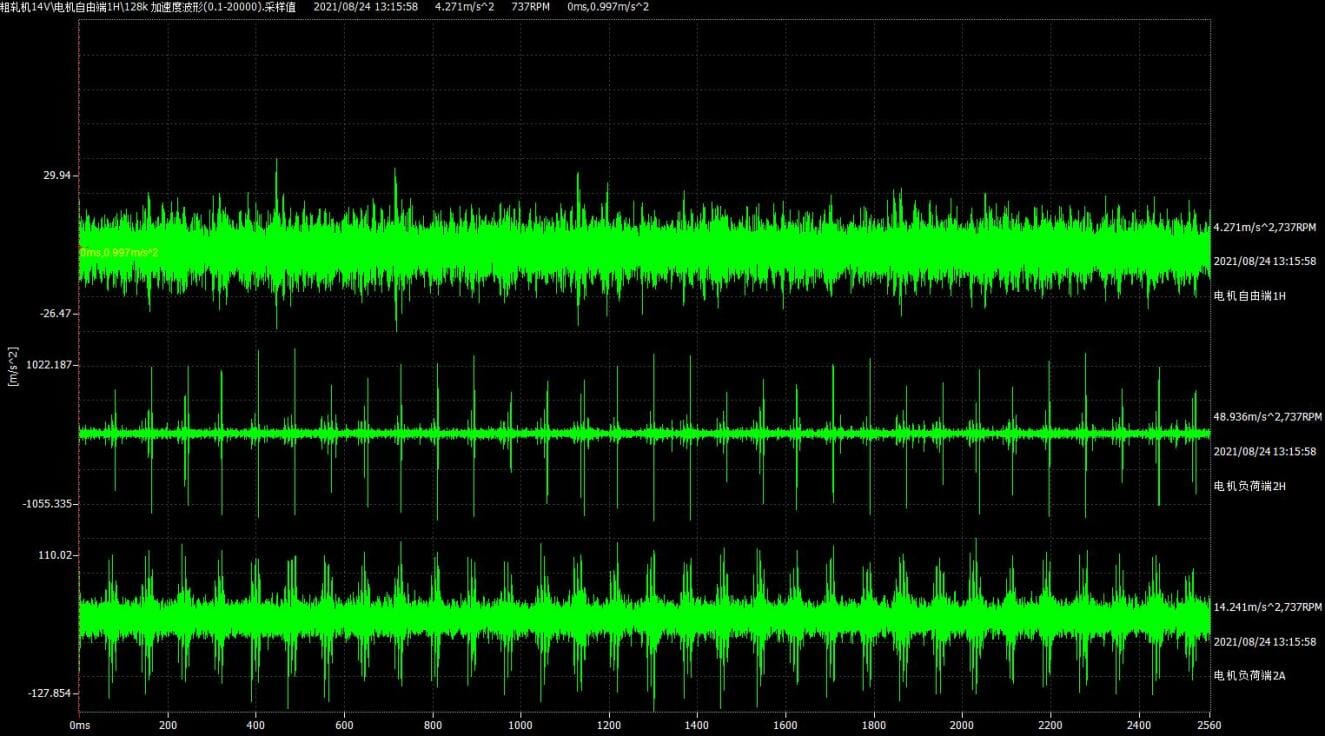Click the 48.936m/s^2,737RPM reading

(1268, 417)
